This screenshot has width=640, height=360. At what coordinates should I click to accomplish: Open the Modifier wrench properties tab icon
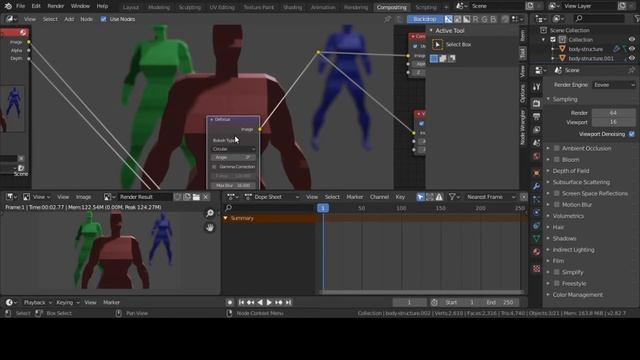pos(536,186)
